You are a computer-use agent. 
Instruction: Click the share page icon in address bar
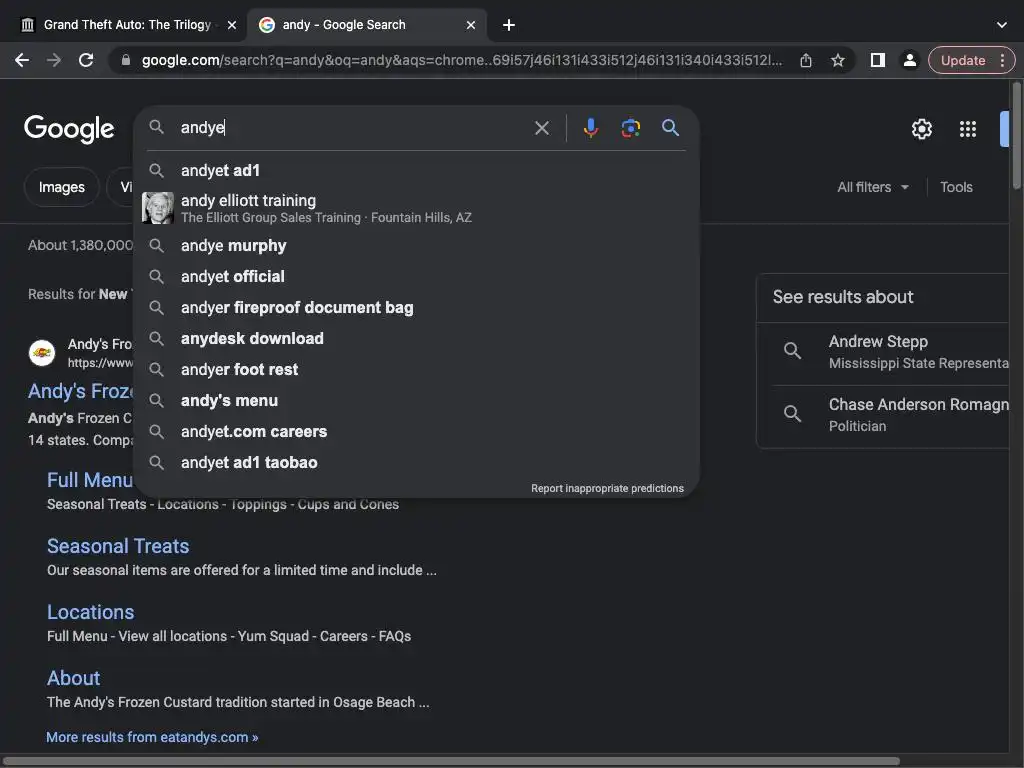pos(806,60)
